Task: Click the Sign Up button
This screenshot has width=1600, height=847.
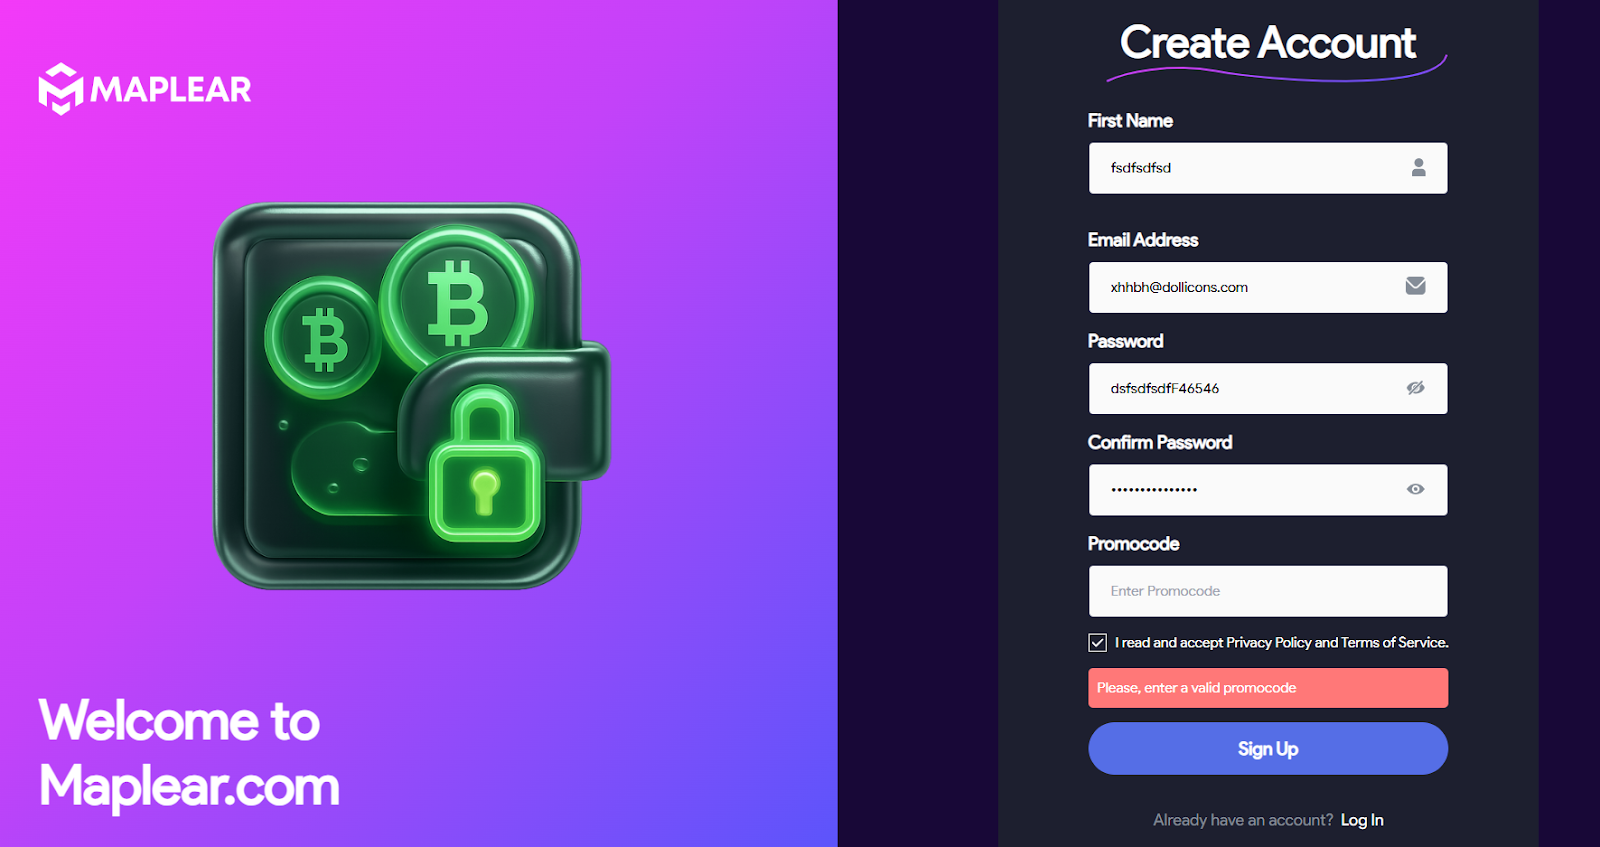Action: [x=1268, y=748]
